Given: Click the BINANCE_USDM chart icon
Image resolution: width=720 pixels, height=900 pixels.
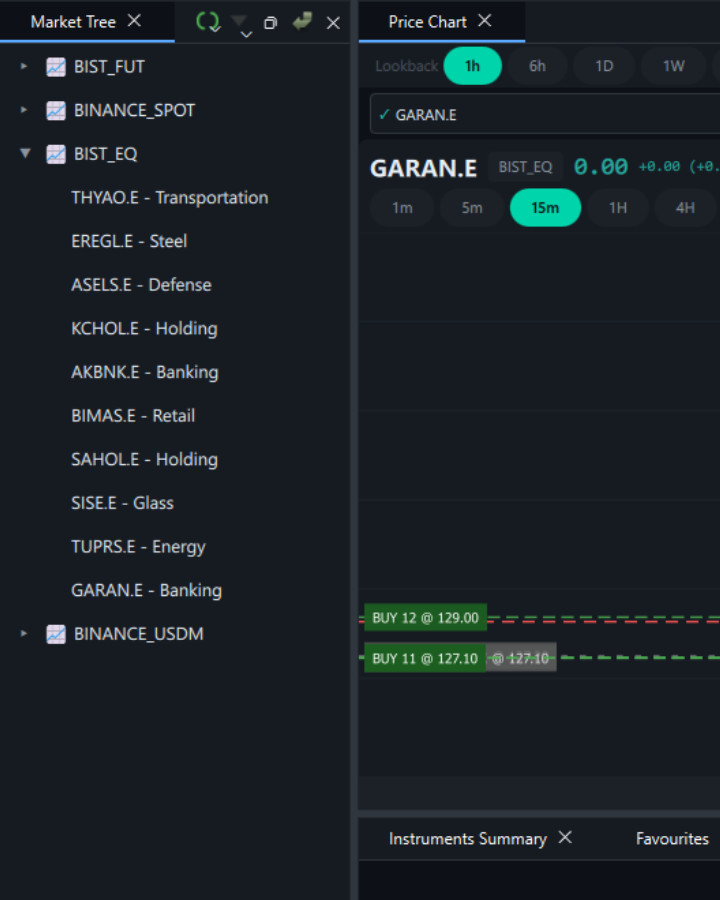Looking at the screenshot, I should click(56, 634).
